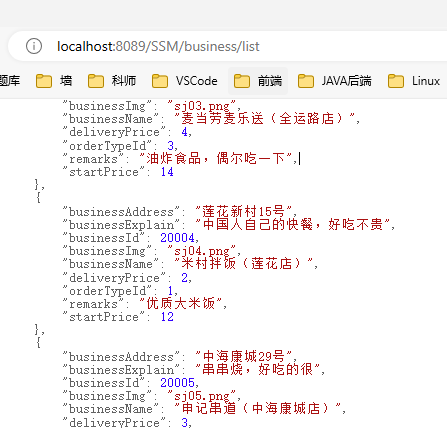Screen dimensions: 447x428
Task: Click the businessId value 20005
Action: click(x=177, y=383)
